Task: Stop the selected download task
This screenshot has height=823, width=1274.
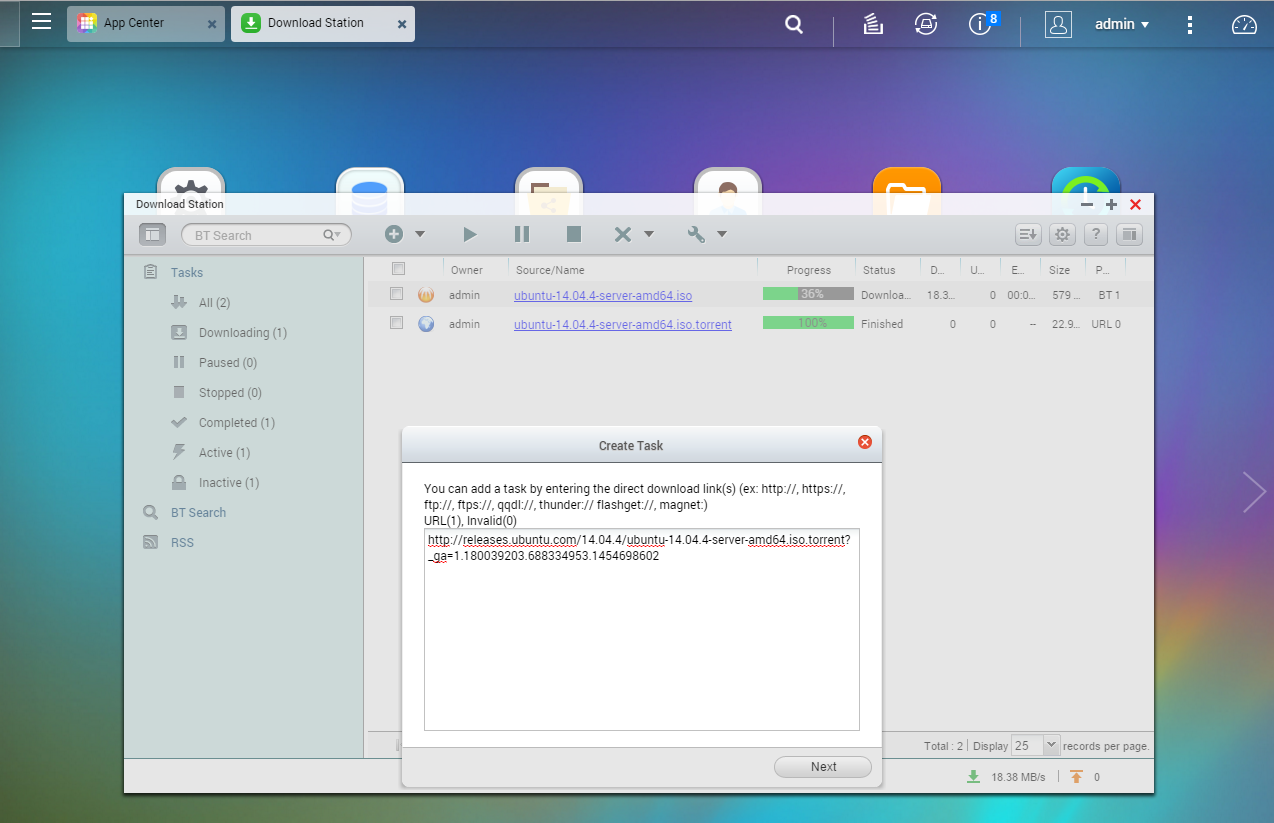Action: tap(574, 234)
